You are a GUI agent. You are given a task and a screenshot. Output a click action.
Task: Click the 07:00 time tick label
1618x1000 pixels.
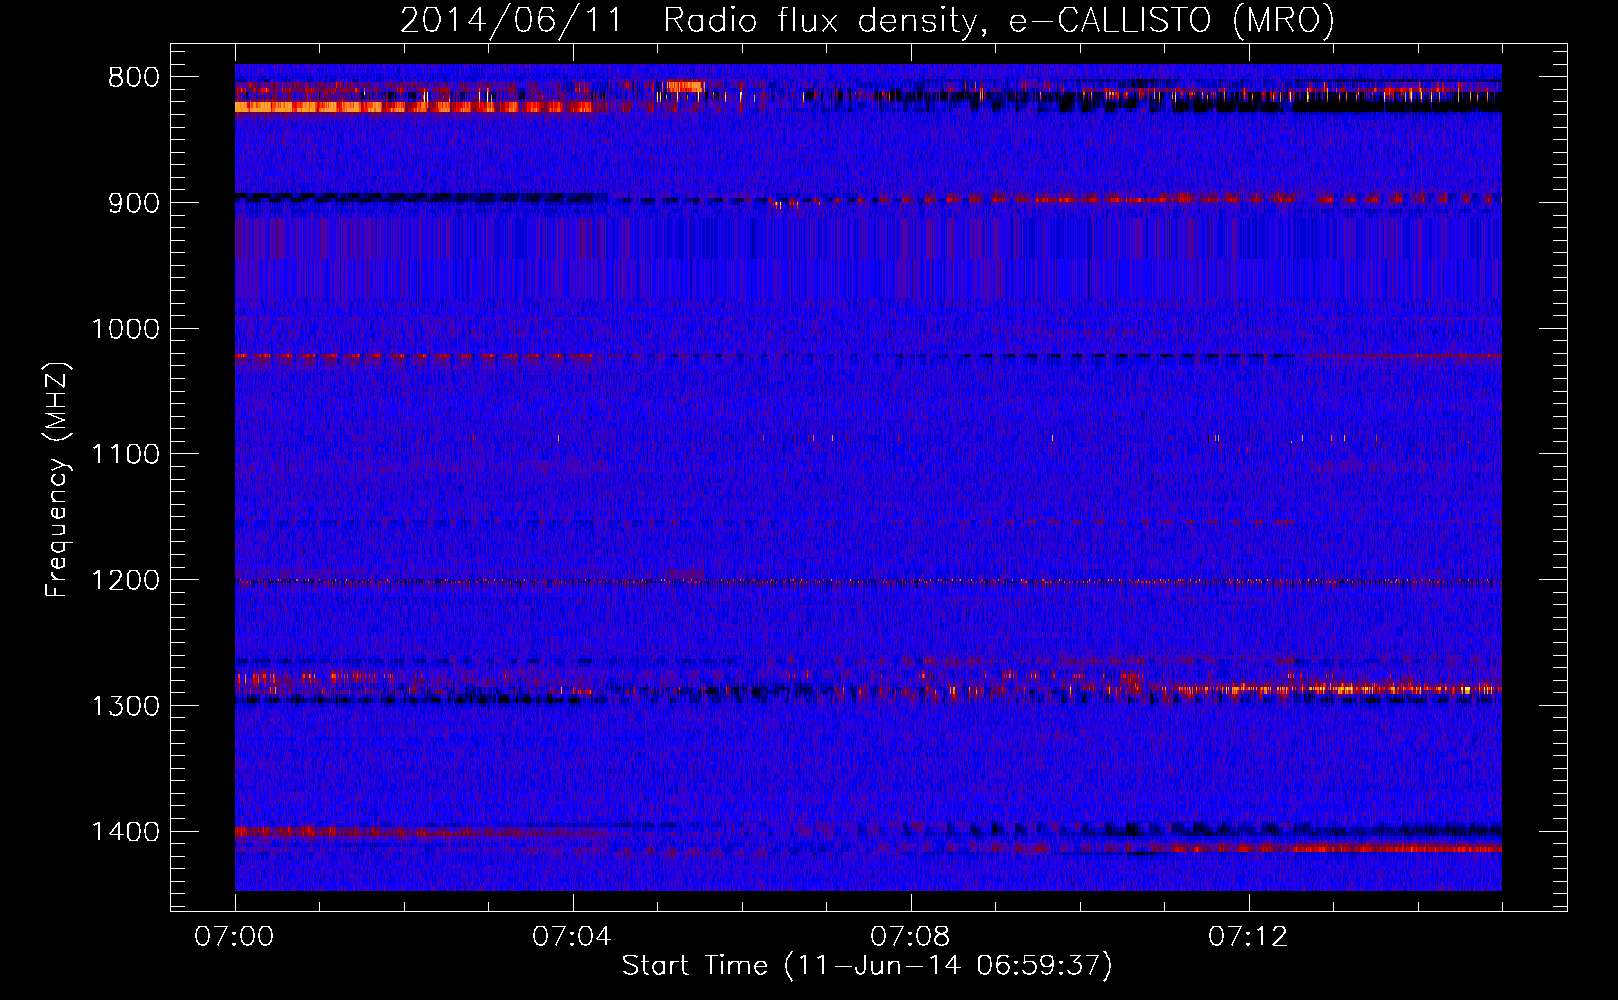pos(234,937)
